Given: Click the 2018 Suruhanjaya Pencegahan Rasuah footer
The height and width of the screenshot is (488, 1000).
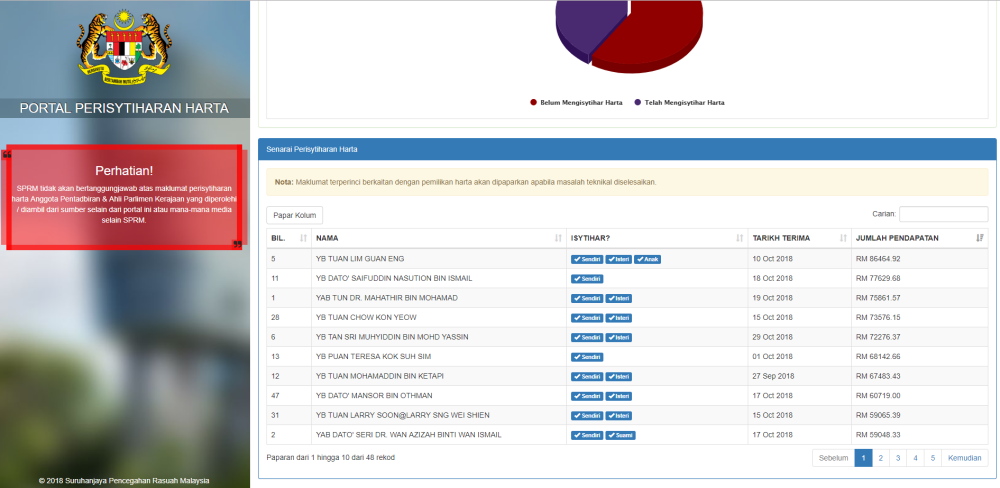Looking at the screenshot, I should click(124, 481).
